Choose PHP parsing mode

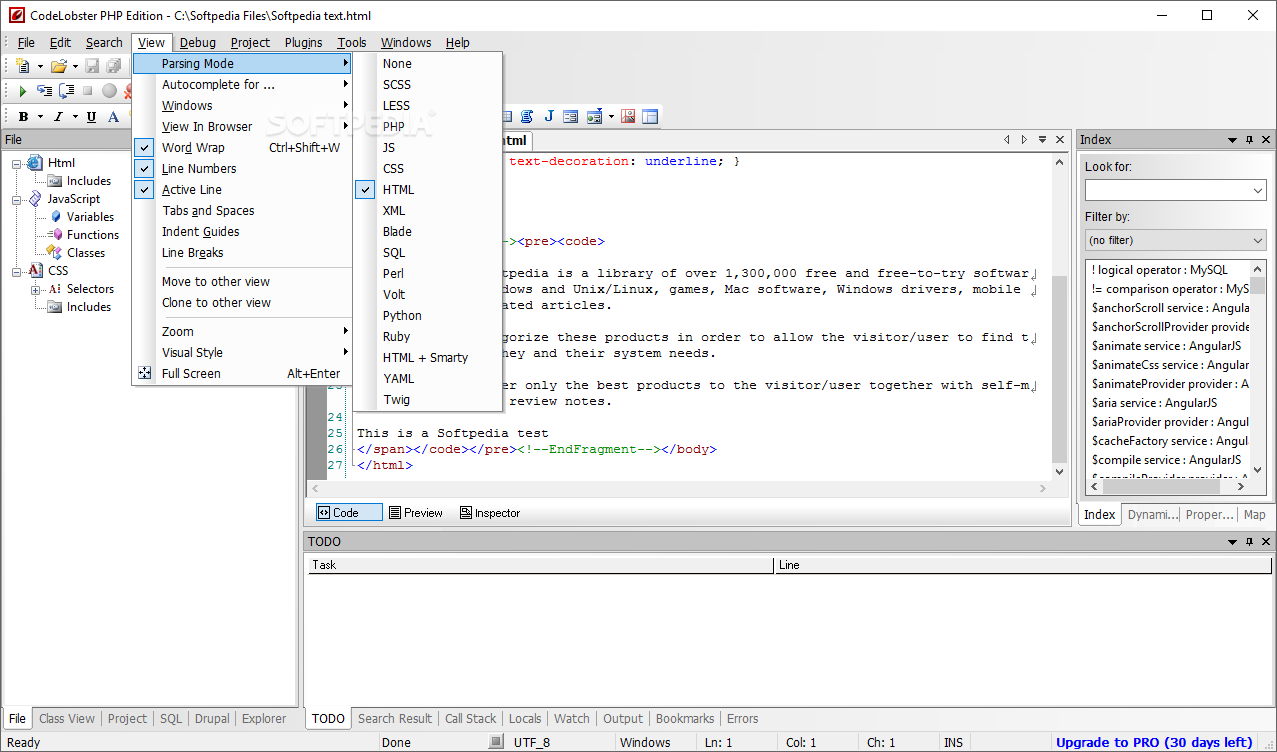coord(428,127)
